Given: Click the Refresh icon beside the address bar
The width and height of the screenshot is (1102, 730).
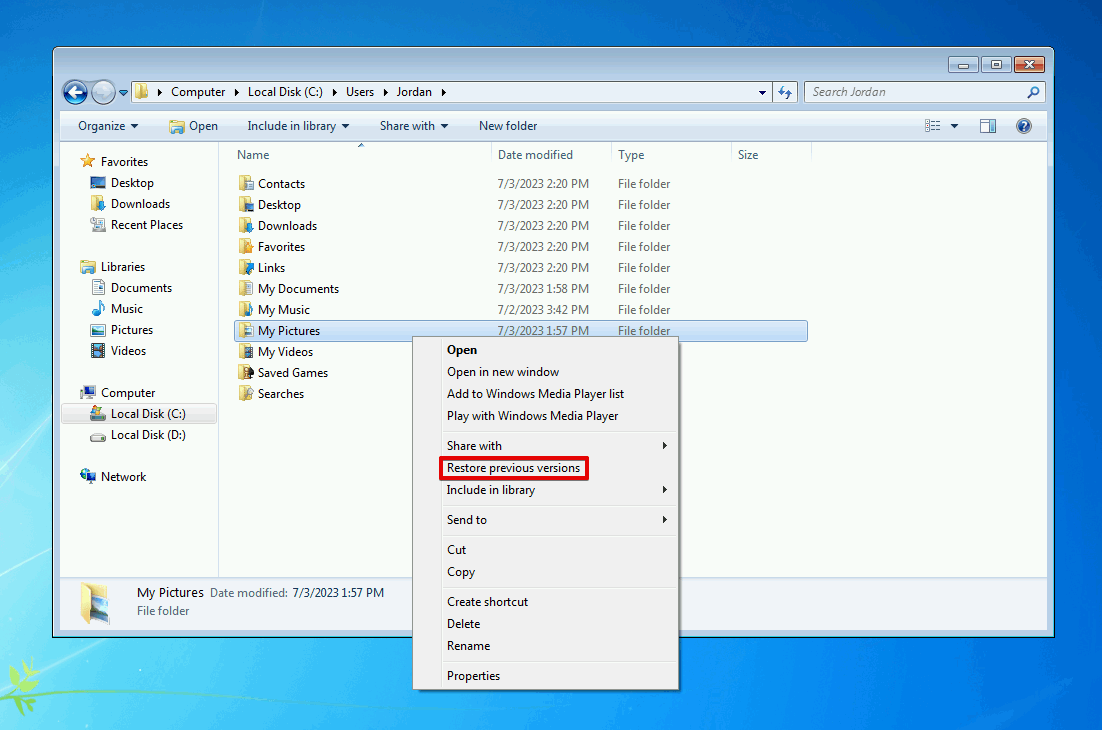Looking at the screenshot, I should click(x=785, y=92).
